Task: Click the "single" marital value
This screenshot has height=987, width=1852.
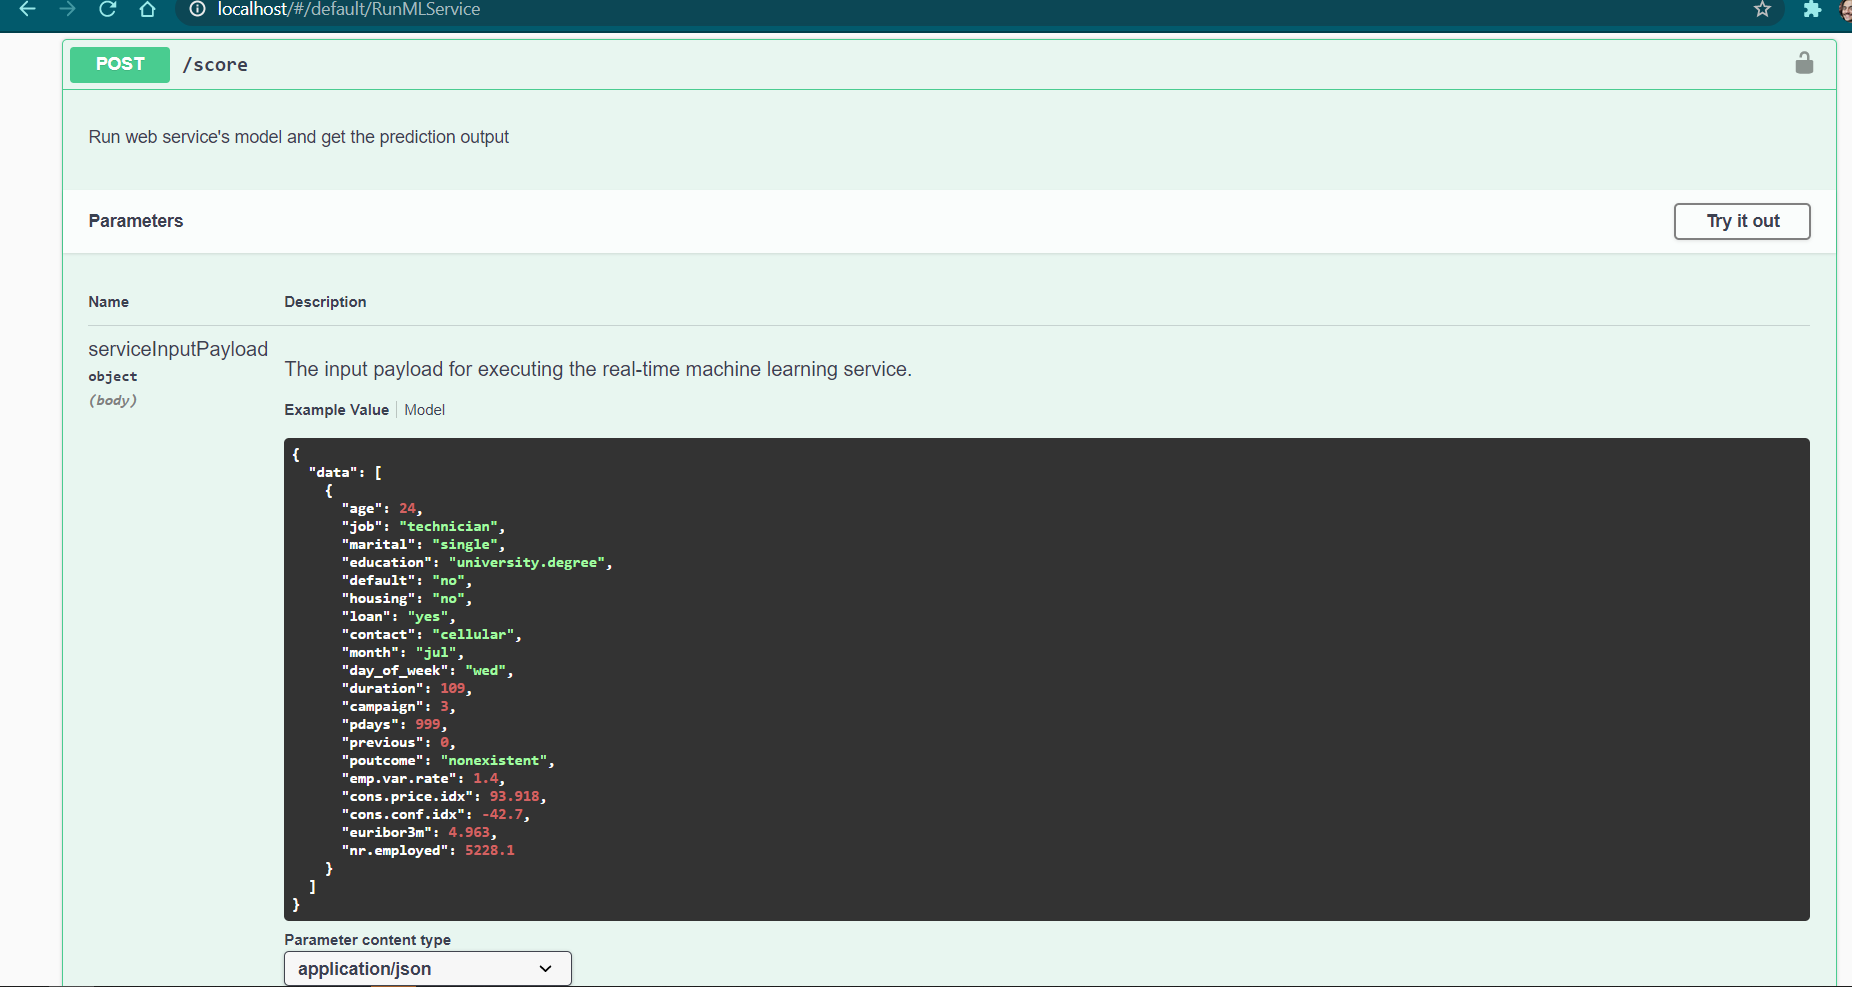Action: (x=465, y=545)
